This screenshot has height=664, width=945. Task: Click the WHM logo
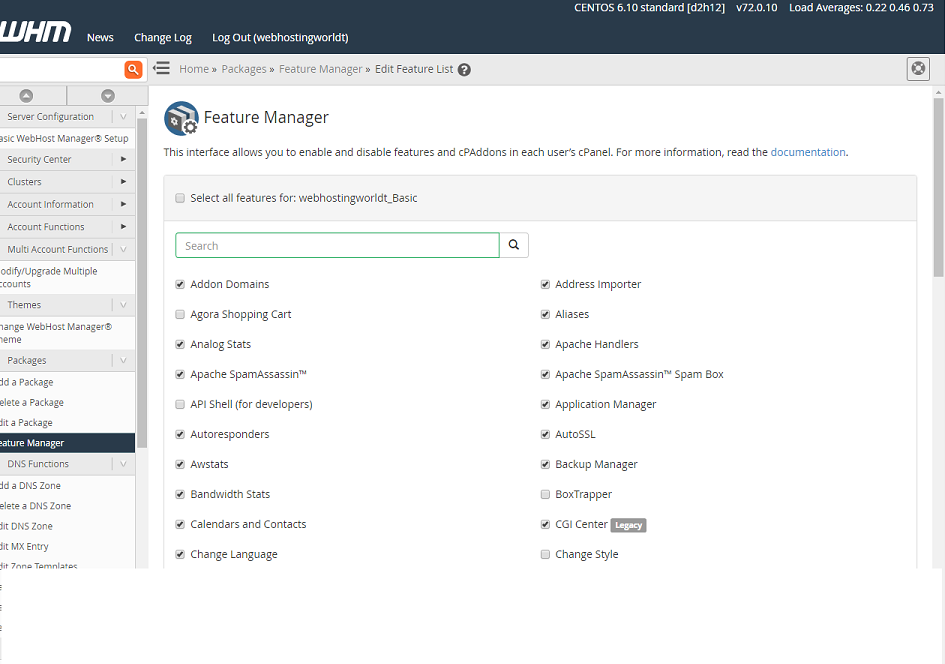pos(35,33)
